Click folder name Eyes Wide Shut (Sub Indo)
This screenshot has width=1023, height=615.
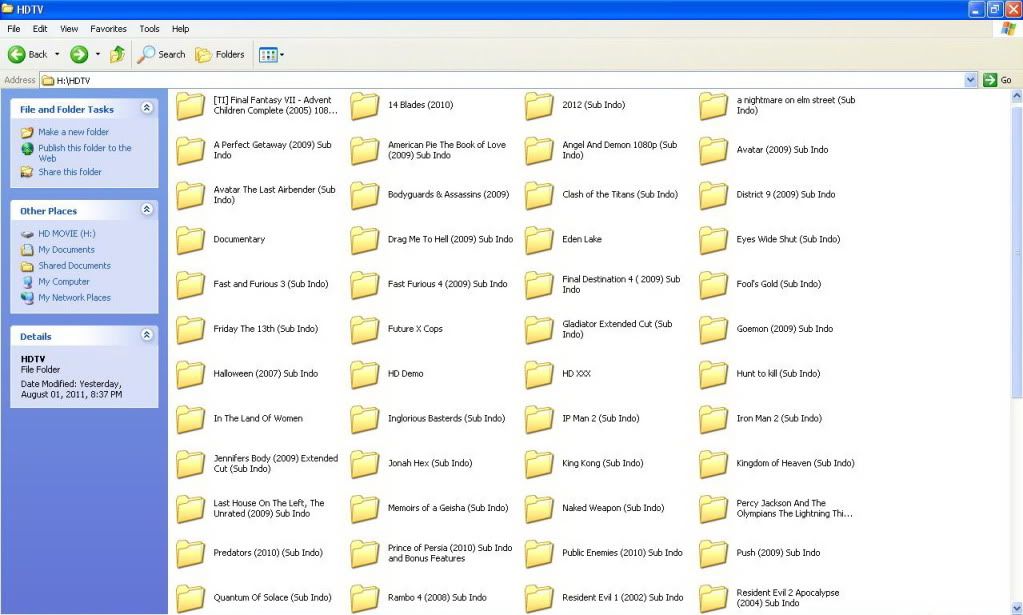788,239
